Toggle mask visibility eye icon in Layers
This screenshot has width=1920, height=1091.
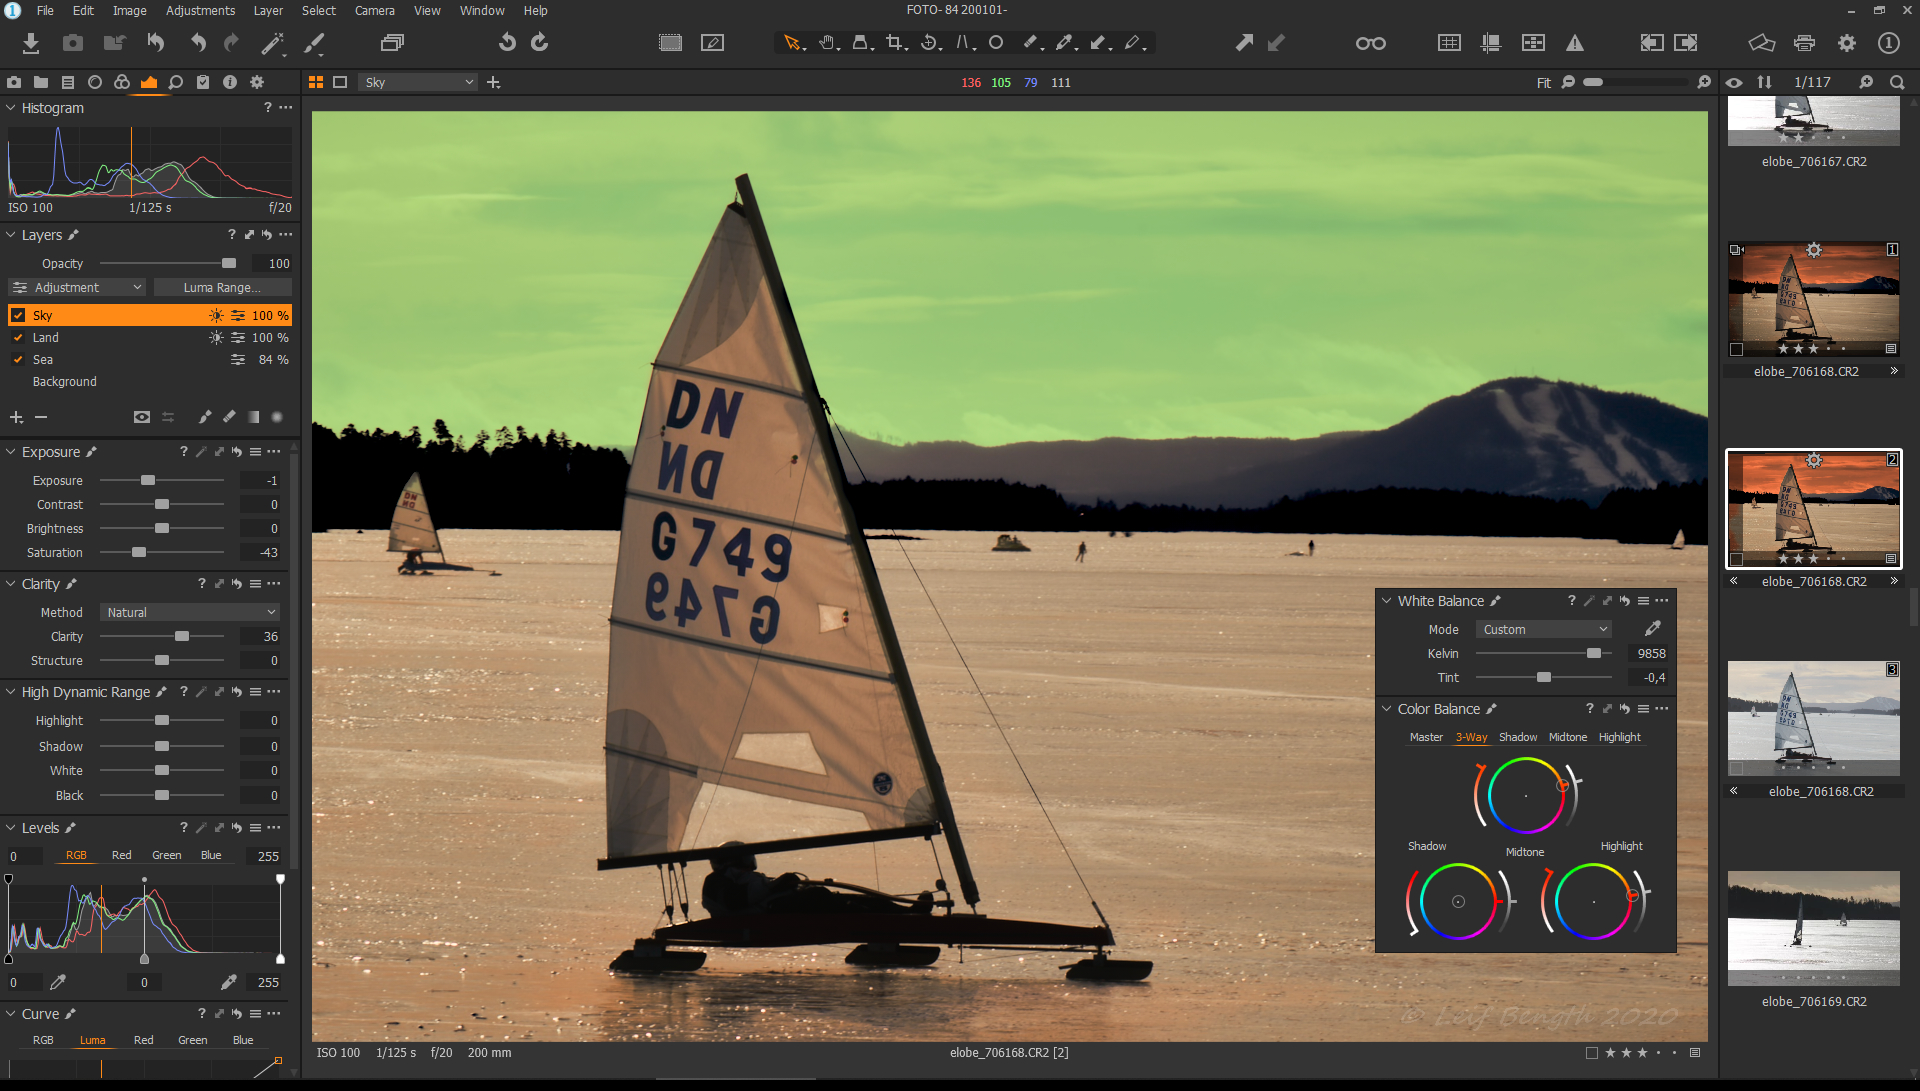pos(142,417)
